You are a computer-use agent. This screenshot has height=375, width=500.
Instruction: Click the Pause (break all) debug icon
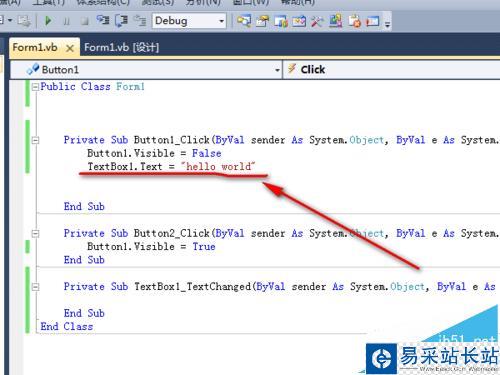click(66, 21)
